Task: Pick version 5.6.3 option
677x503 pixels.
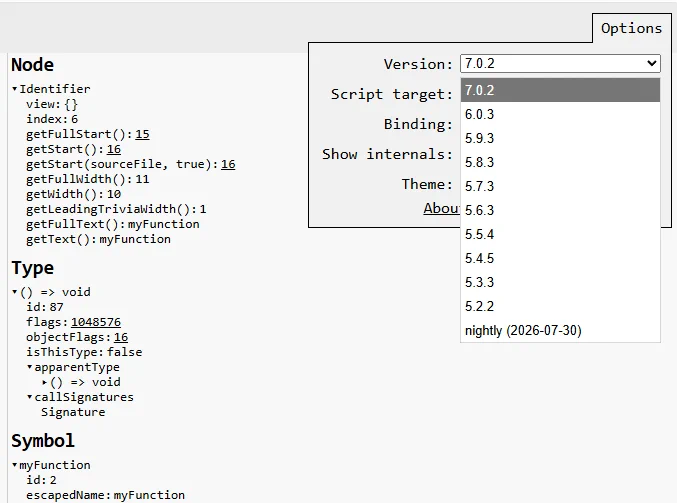Action: pyautogui.click(x=560, y=210)
